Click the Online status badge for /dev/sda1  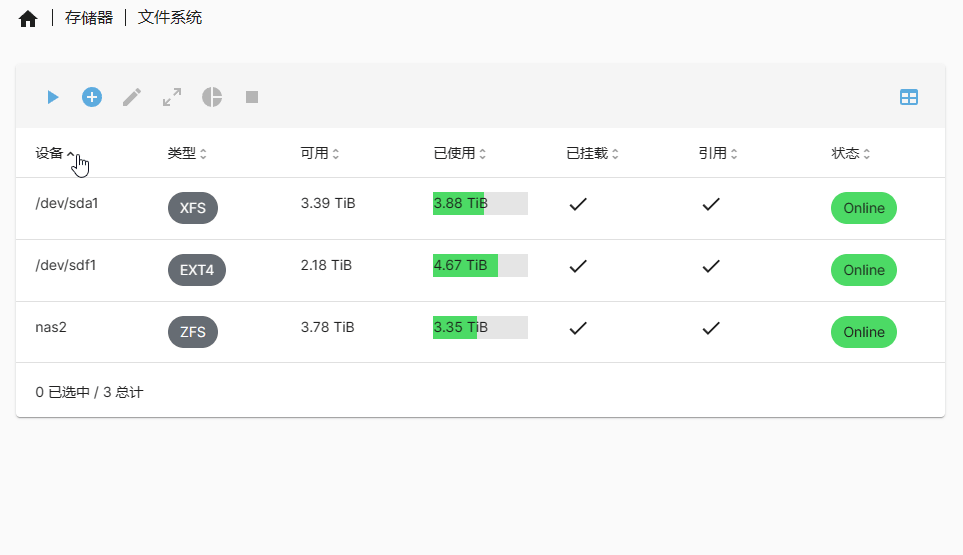pyautogui.click(x=863, y=208)
